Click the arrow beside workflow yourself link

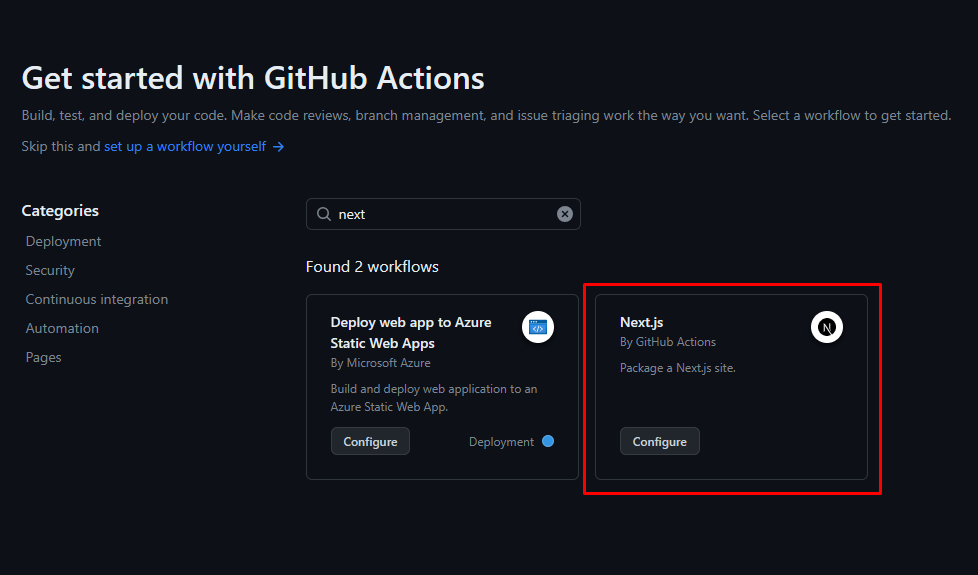[x=279, y=147]
